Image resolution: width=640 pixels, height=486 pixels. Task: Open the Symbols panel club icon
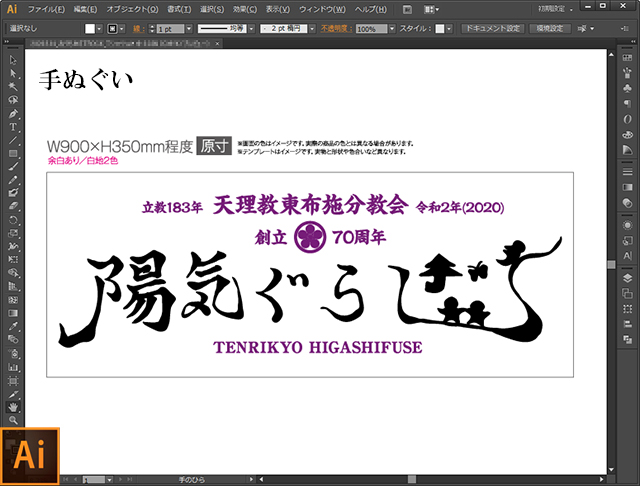[x=627, y=88]
